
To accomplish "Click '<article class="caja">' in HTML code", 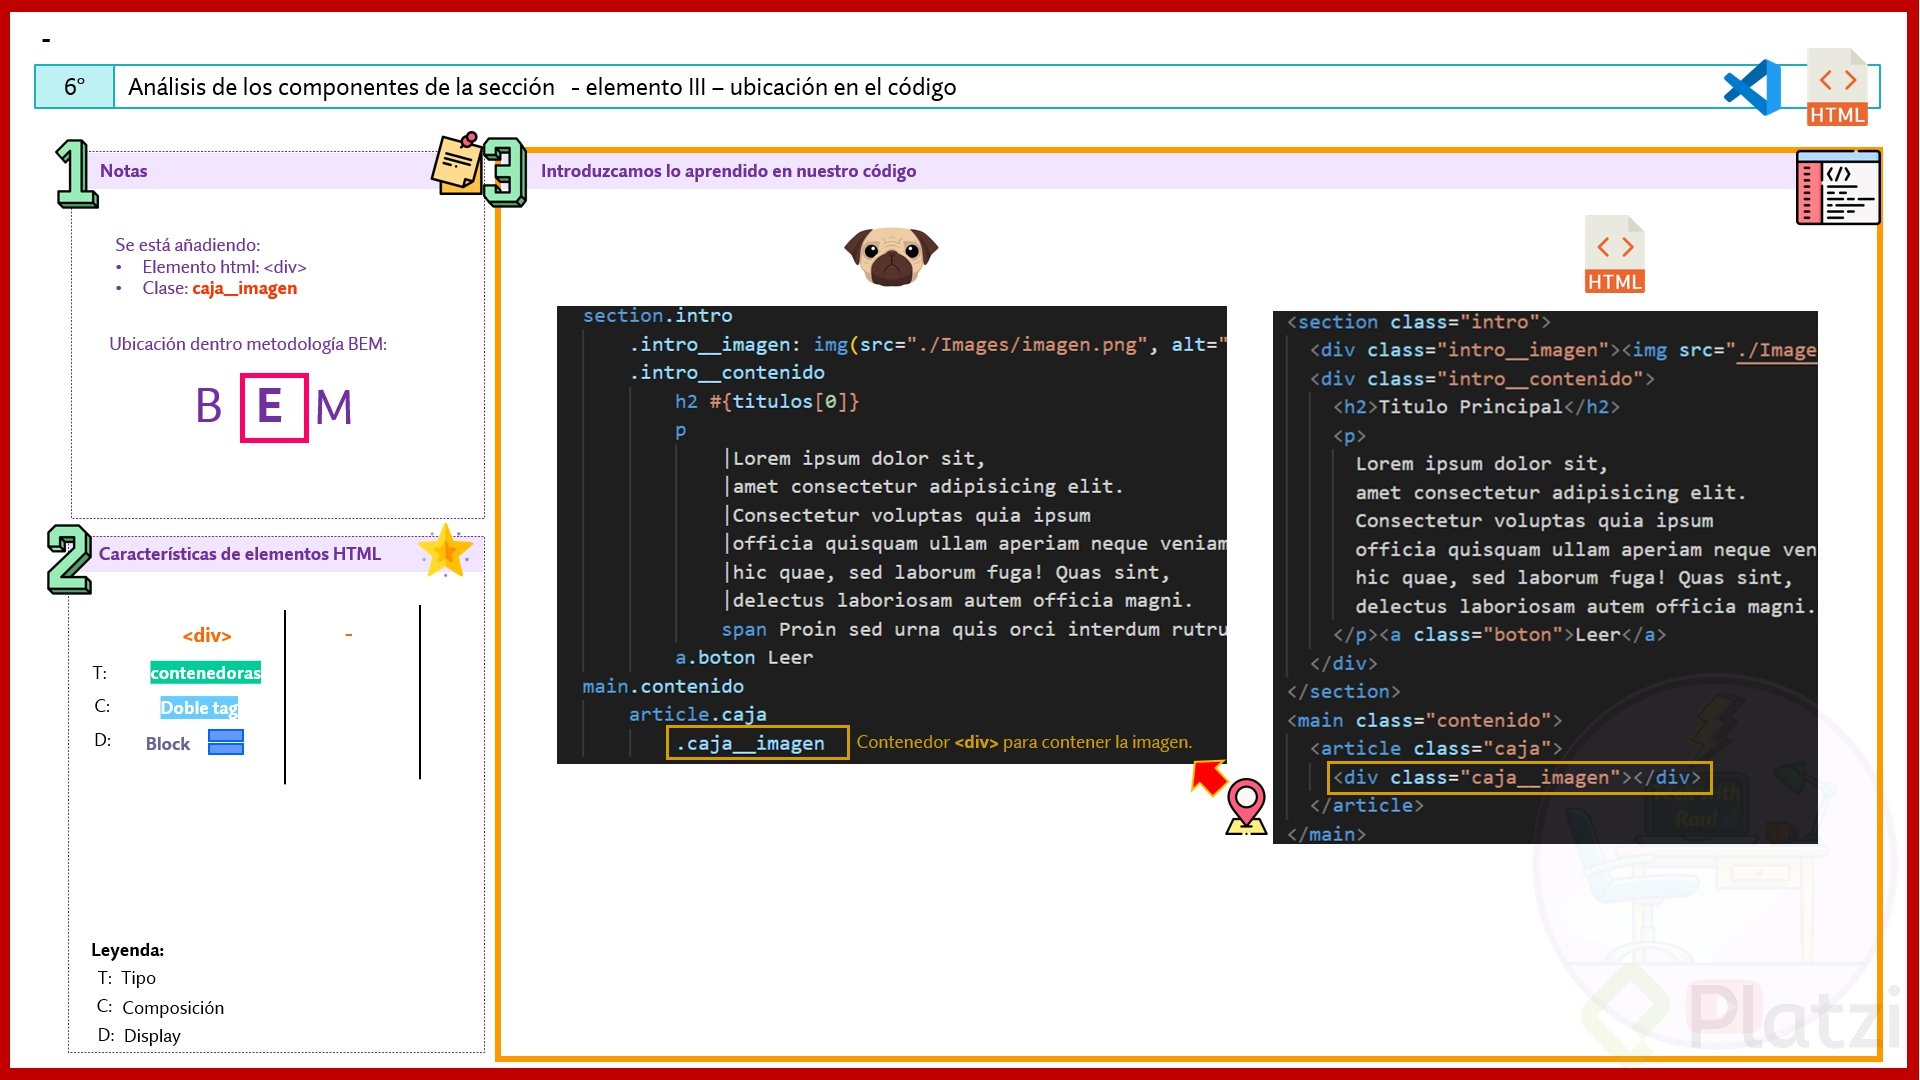I will coord(1436,749).
